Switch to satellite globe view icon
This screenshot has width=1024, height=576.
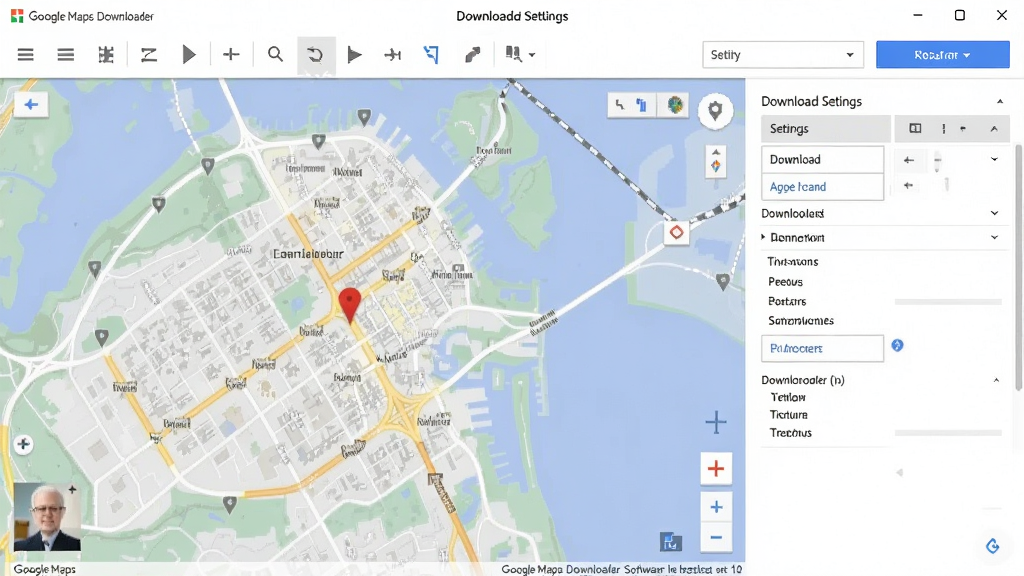pyautogui.click(x=675, y=105)
